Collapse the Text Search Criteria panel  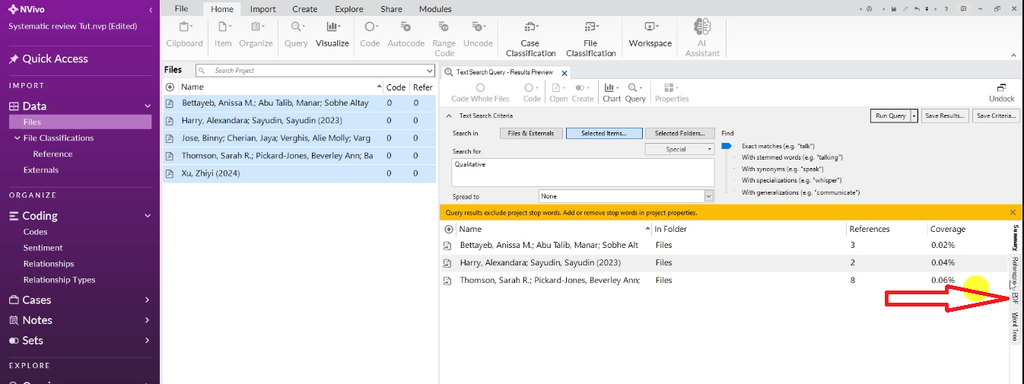[x=448, y=116]
